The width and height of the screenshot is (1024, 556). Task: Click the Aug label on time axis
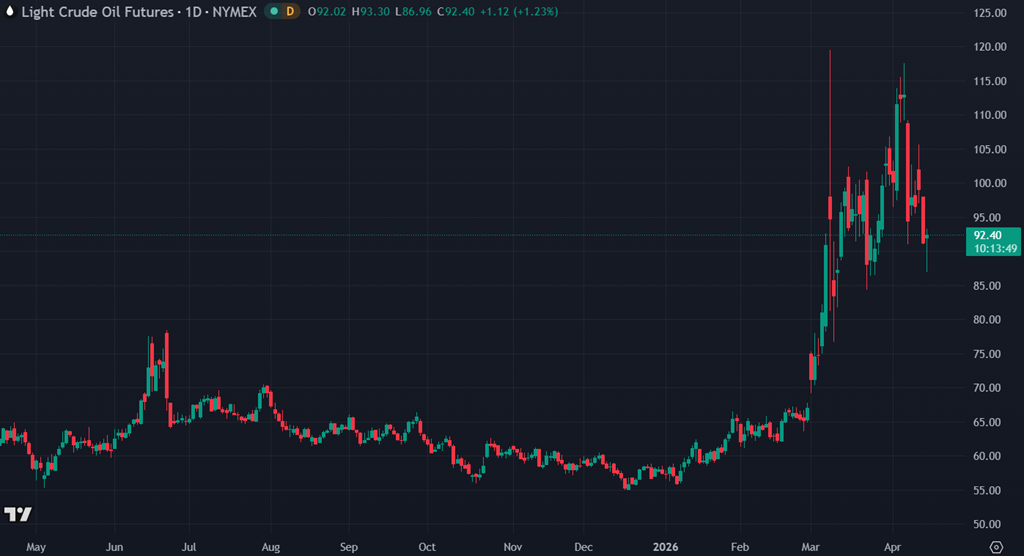click(270, 547)
